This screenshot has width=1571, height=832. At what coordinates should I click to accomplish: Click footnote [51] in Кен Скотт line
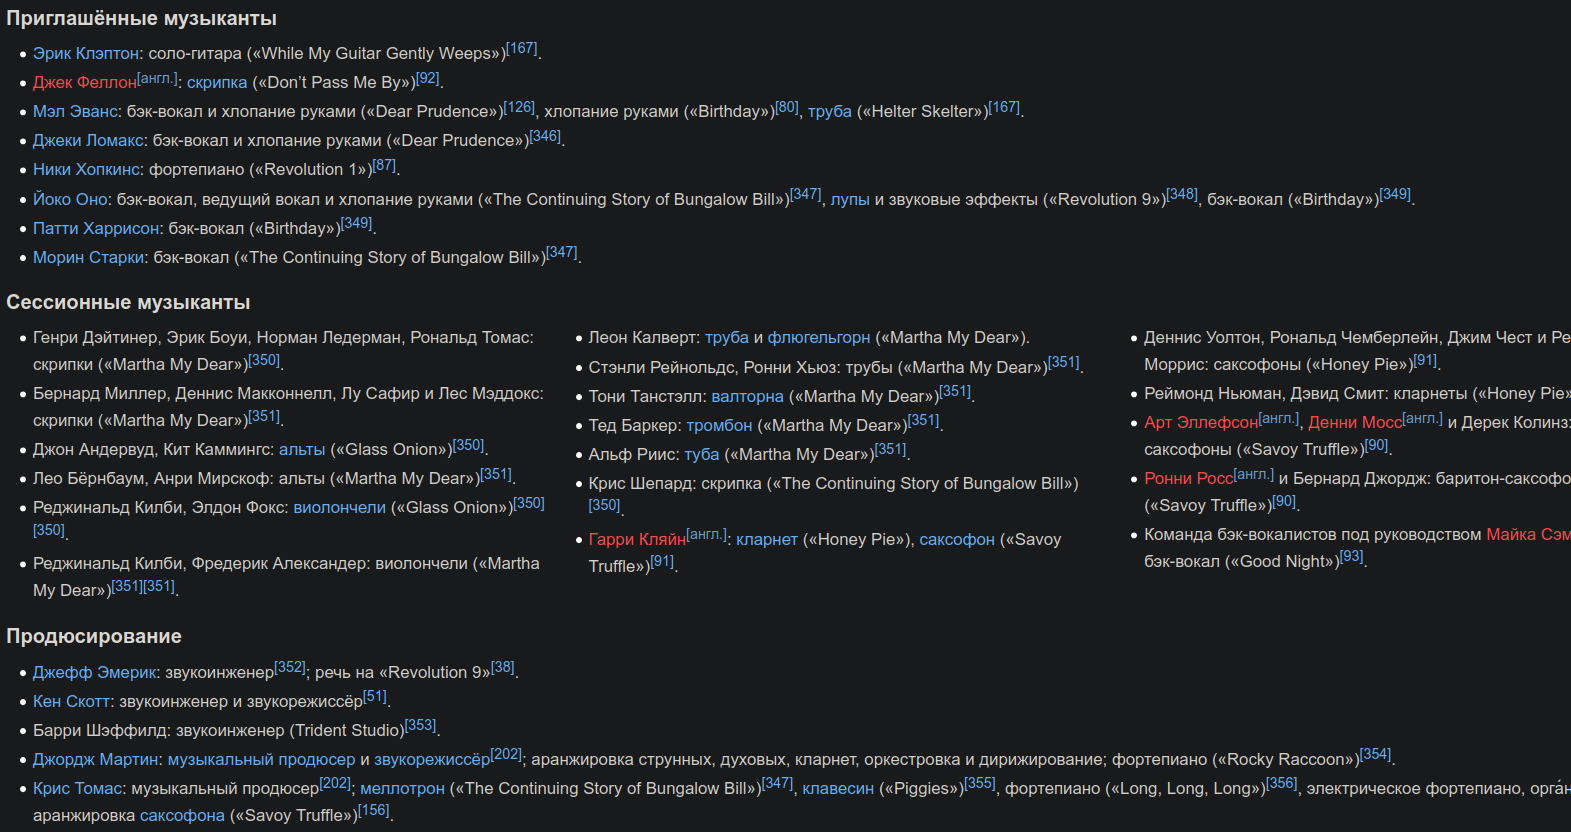tap(375, 697)
